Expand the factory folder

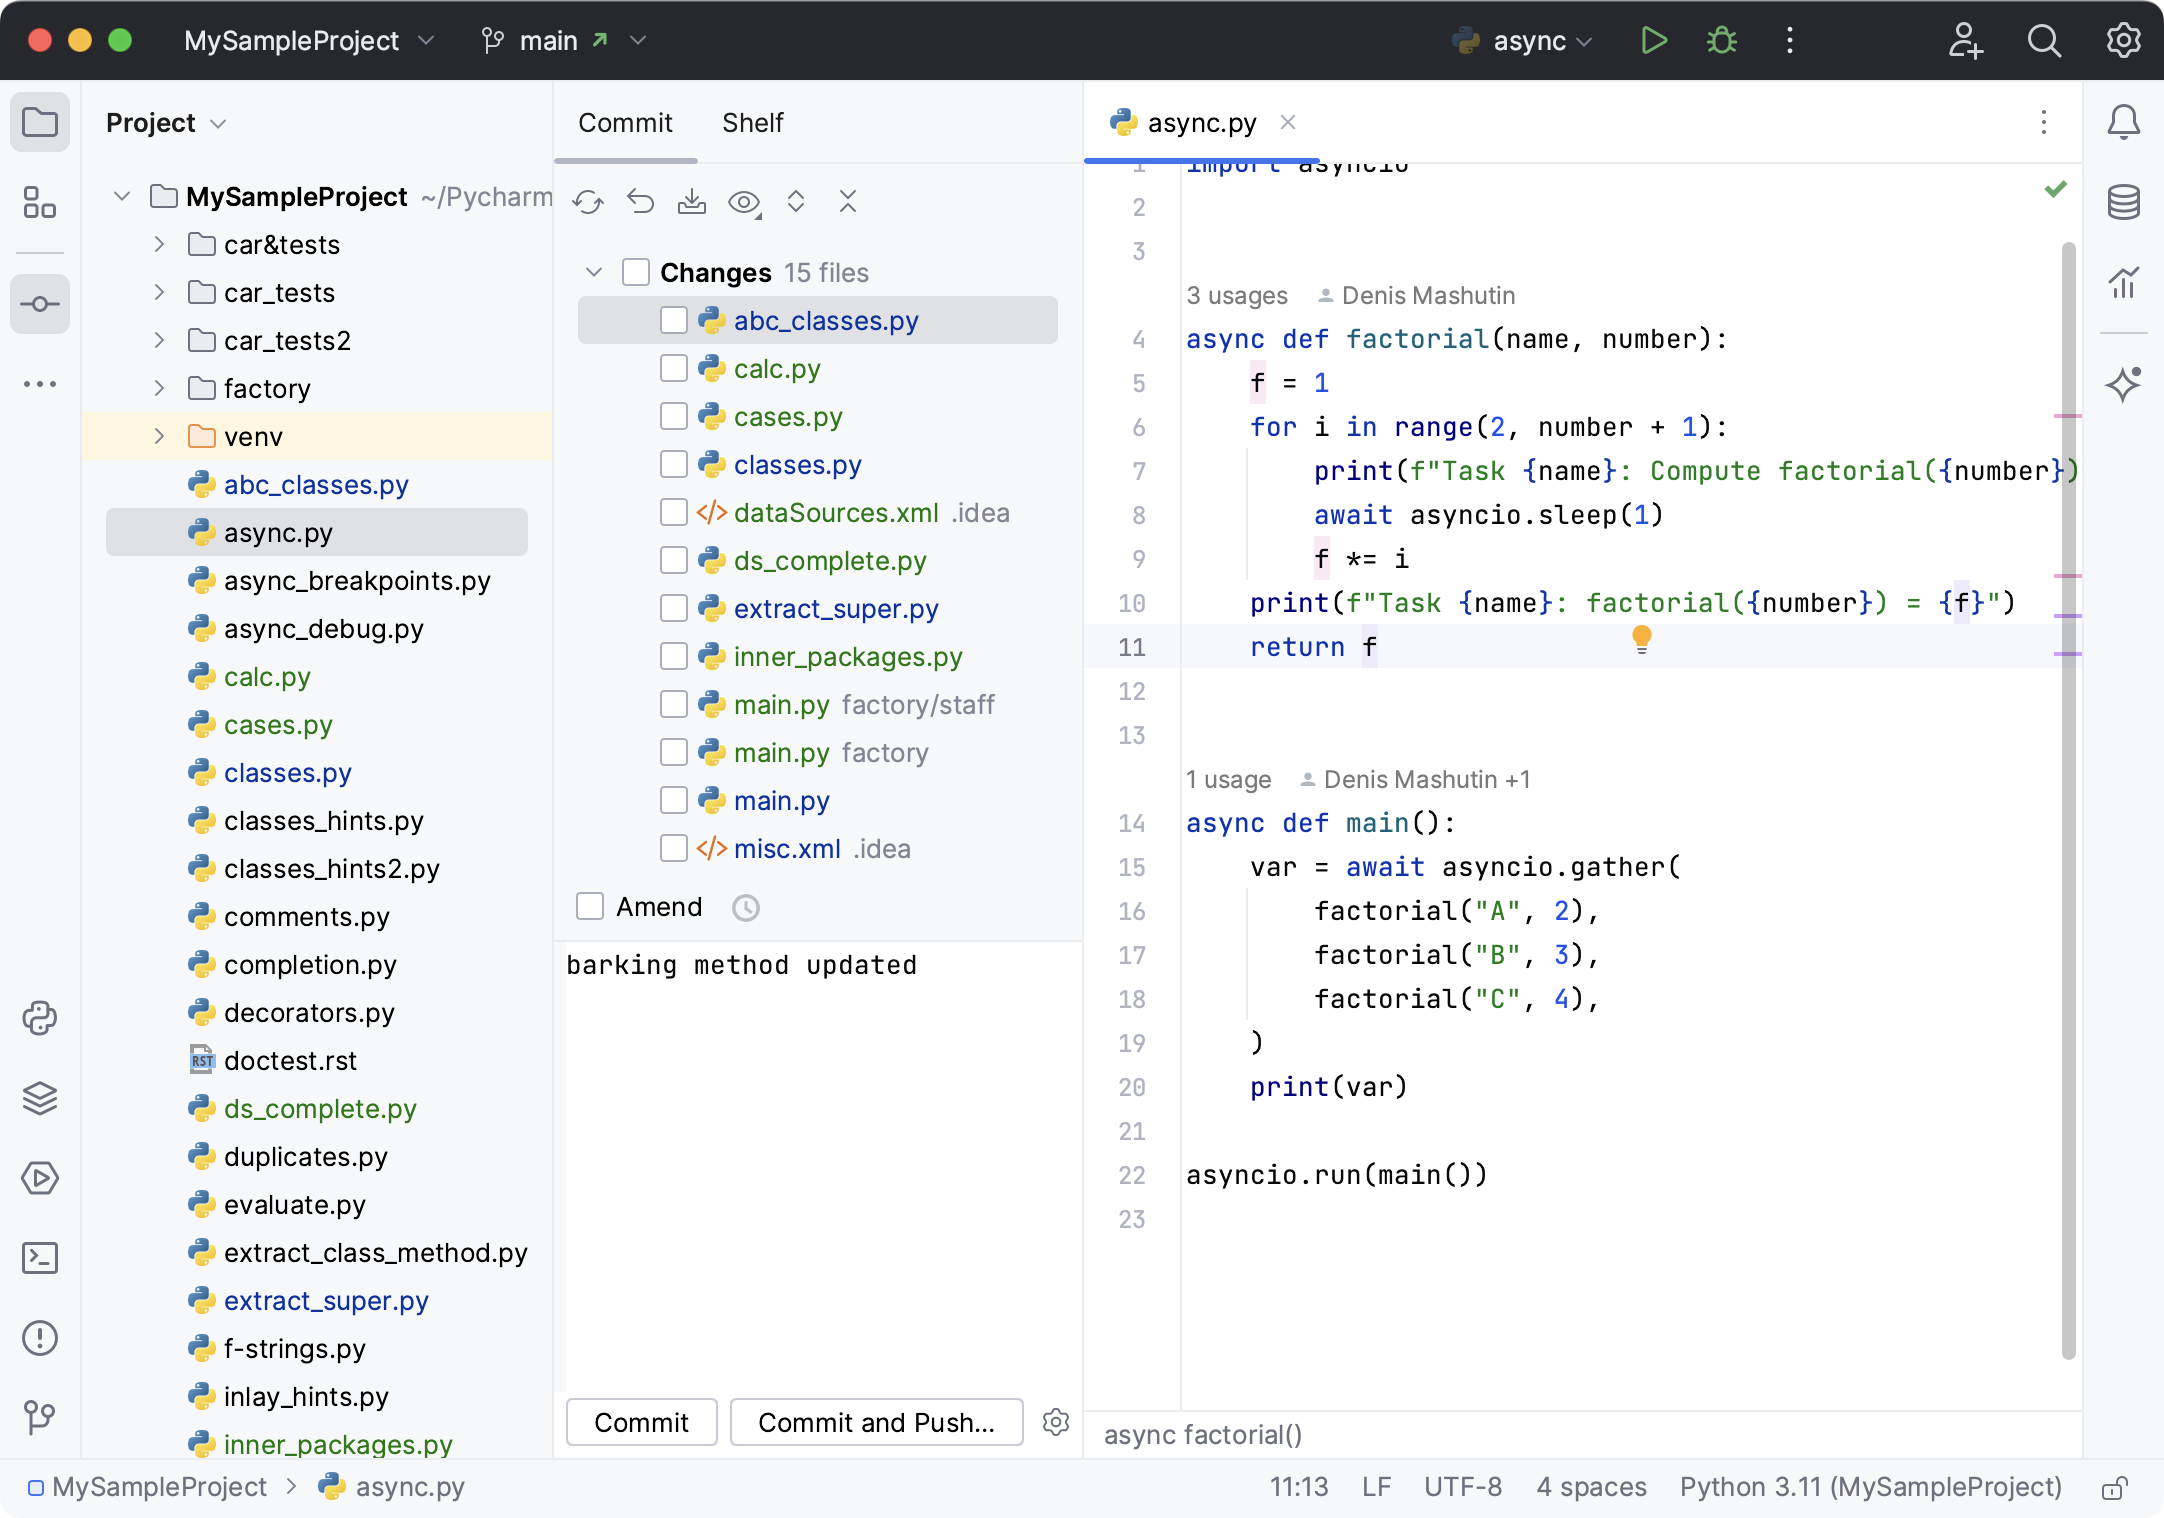(x=159, y=389)
